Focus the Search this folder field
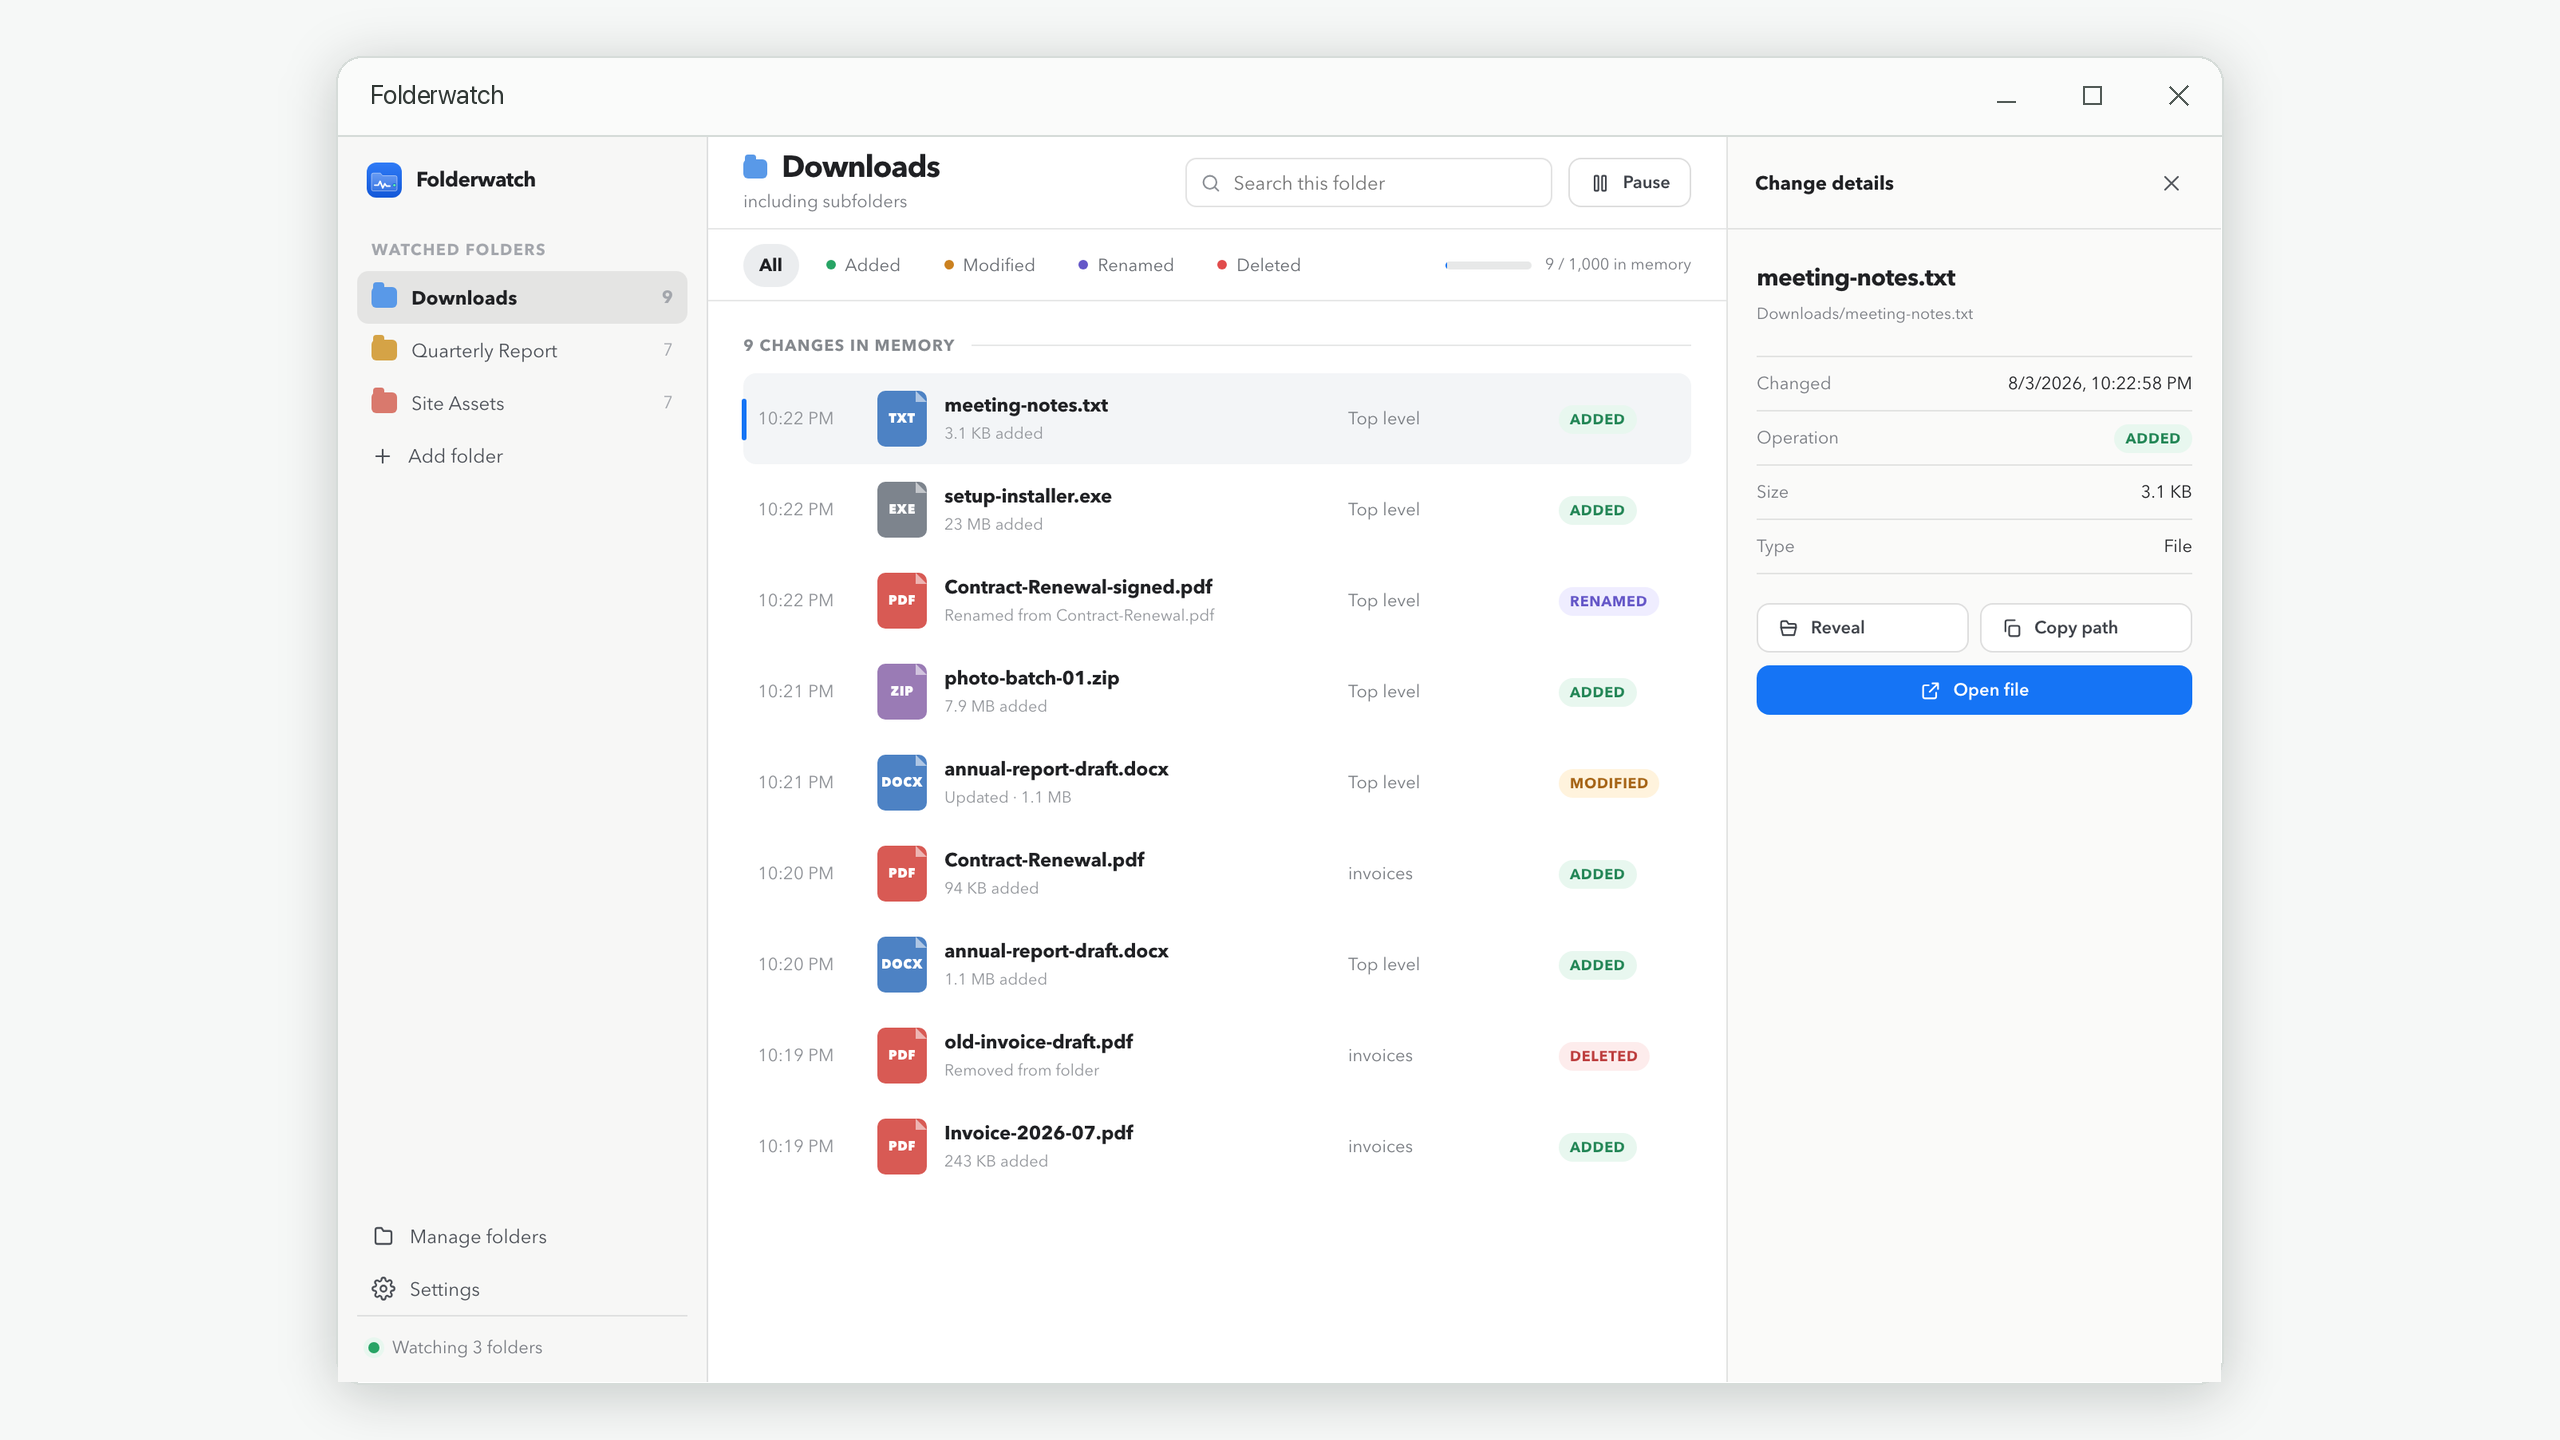Viewport: 2560px width, 1440px height. point(1368,183)
